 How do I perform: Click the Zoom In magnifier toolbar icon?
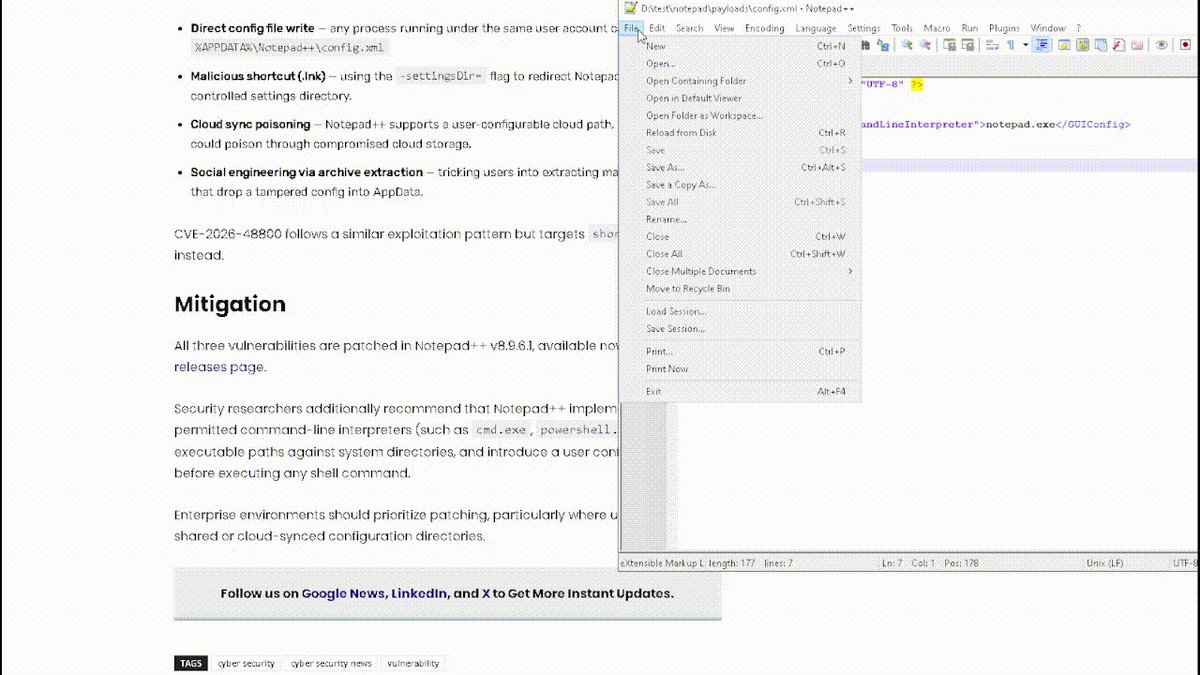[x=907, y=45]
